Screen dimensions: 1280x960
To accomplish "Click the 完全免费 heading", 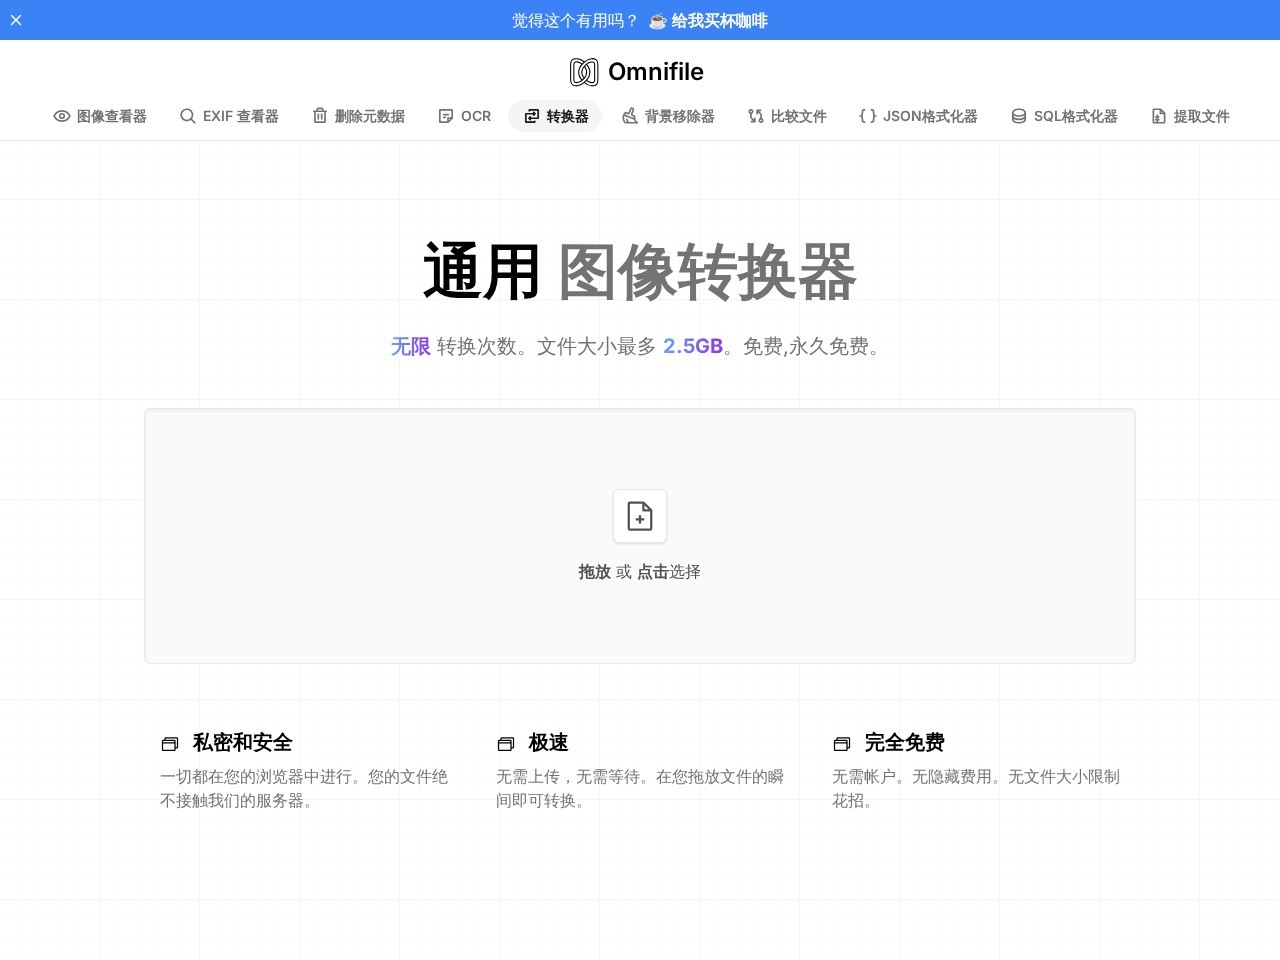I will [905, 743].
